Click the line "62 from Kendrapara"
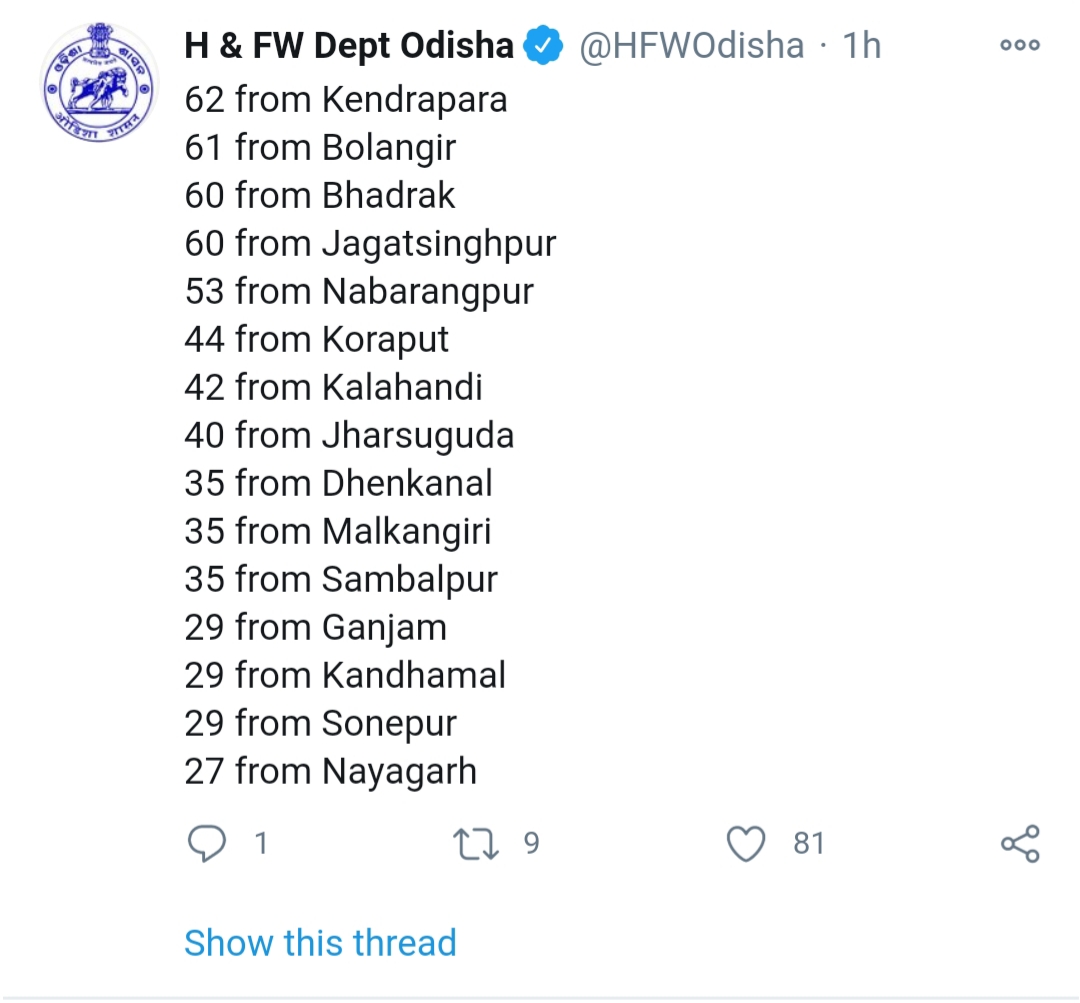The height and width of the screenshot is (1003, 1080). [346, 100]
